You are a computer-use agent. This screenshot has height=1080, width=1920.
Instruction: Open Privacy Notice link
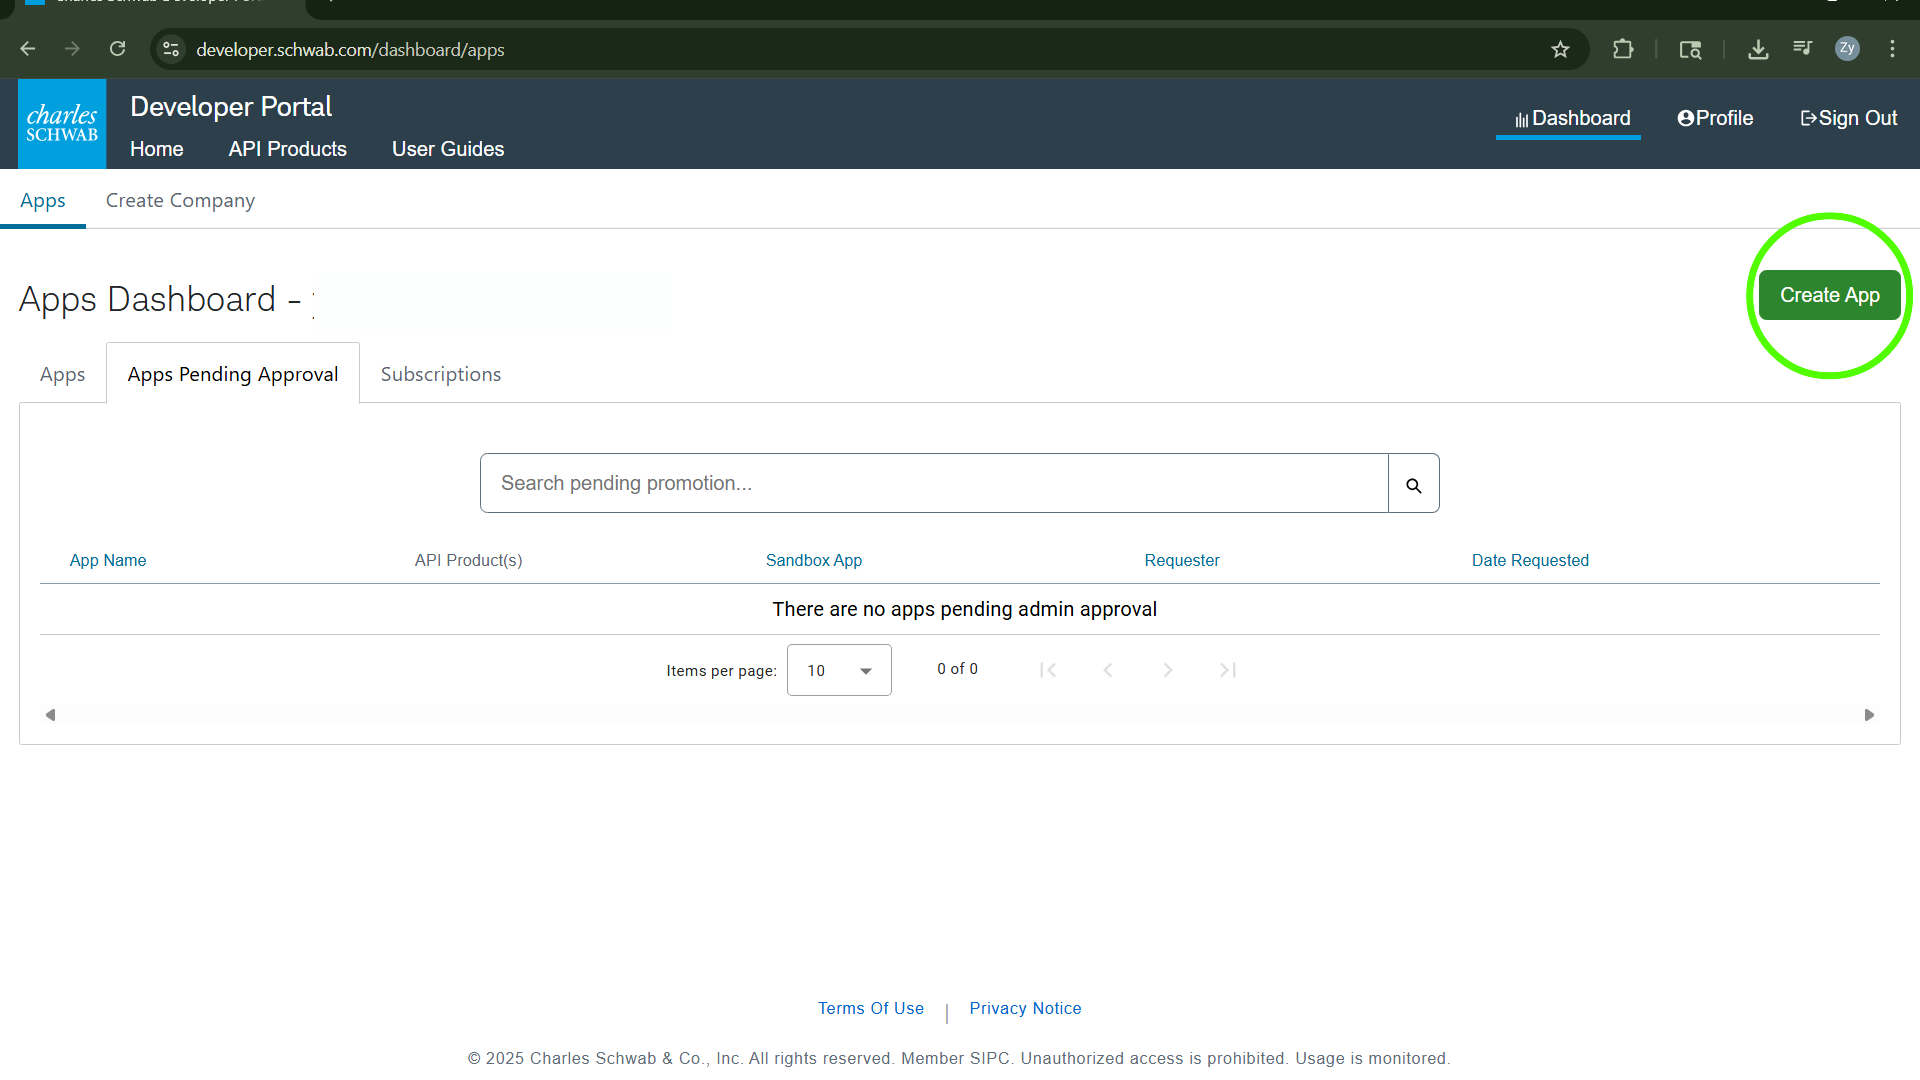(x=1025, y=1008)
